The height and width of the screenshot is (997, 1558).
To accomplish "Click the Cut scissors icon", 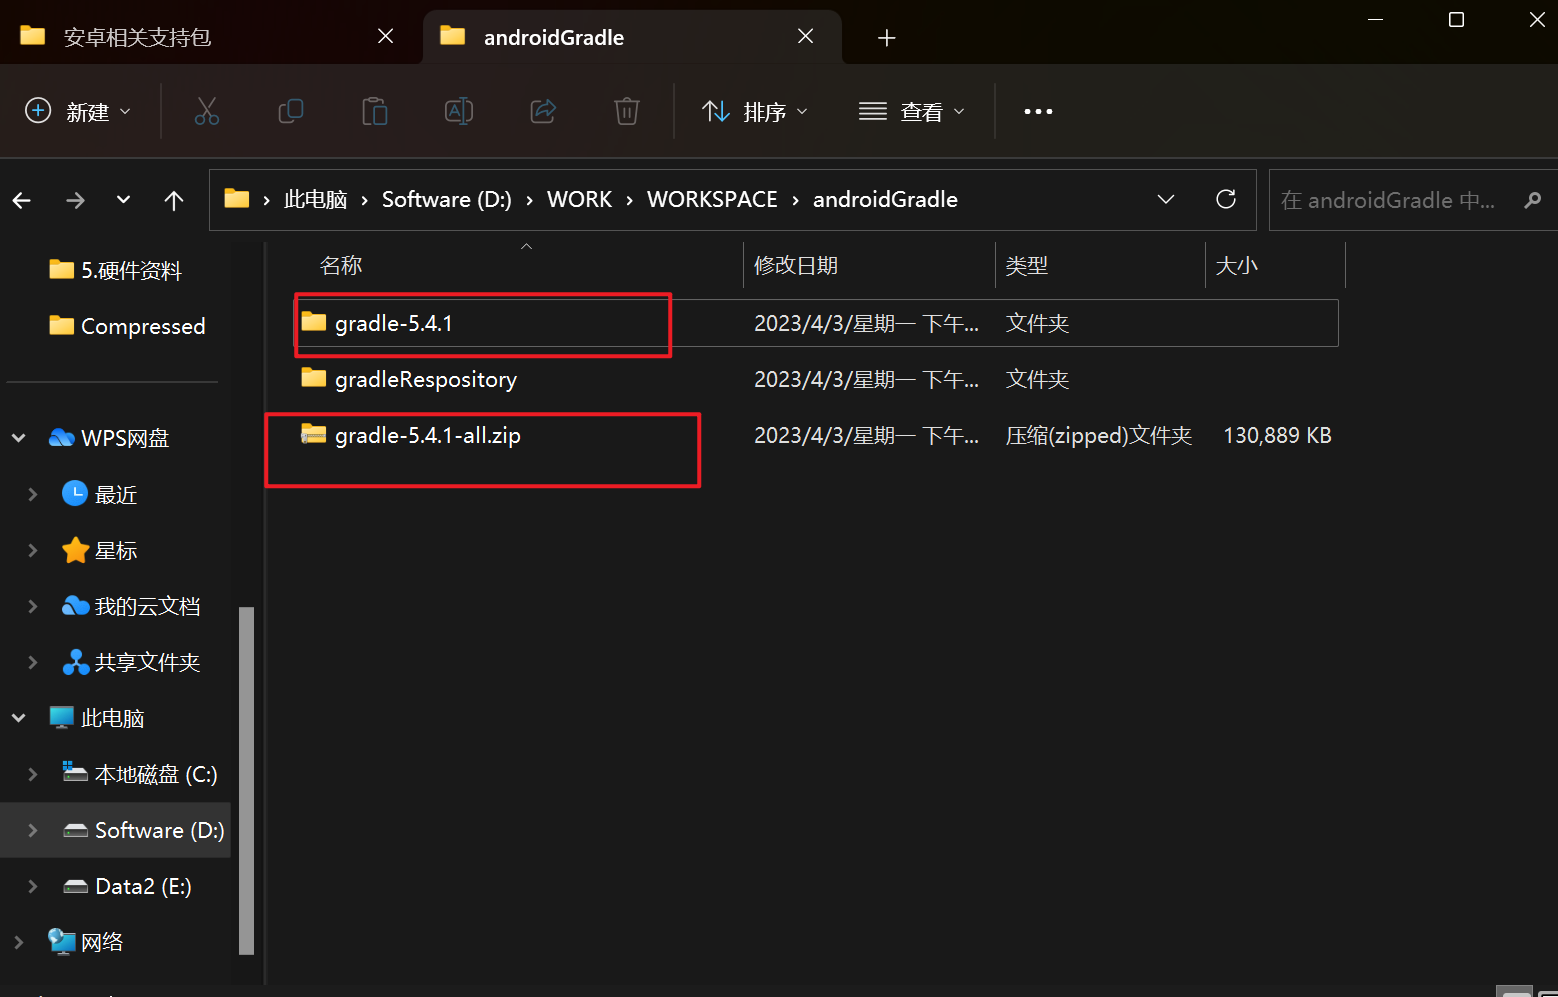I will [x=207, y=111].
